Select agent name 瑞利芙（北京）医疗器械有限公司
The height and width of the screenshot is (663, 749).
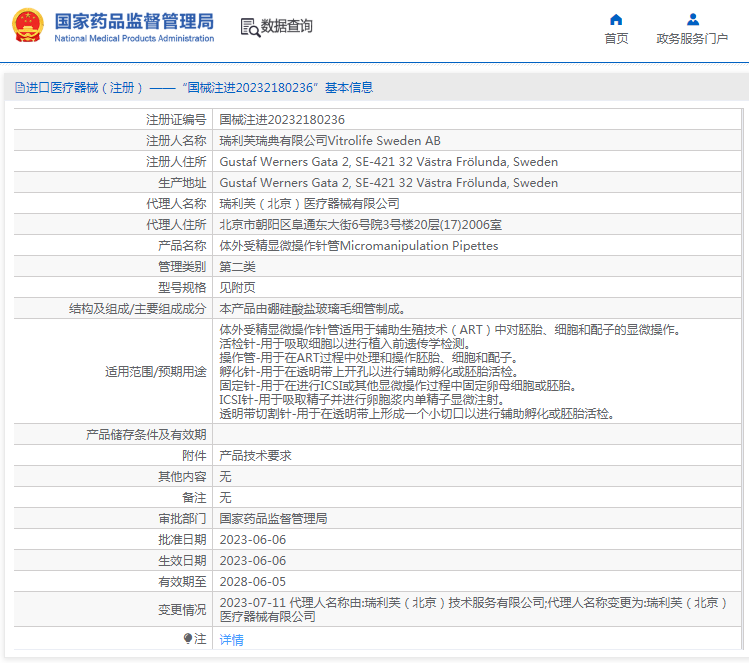tap(309, 203)
